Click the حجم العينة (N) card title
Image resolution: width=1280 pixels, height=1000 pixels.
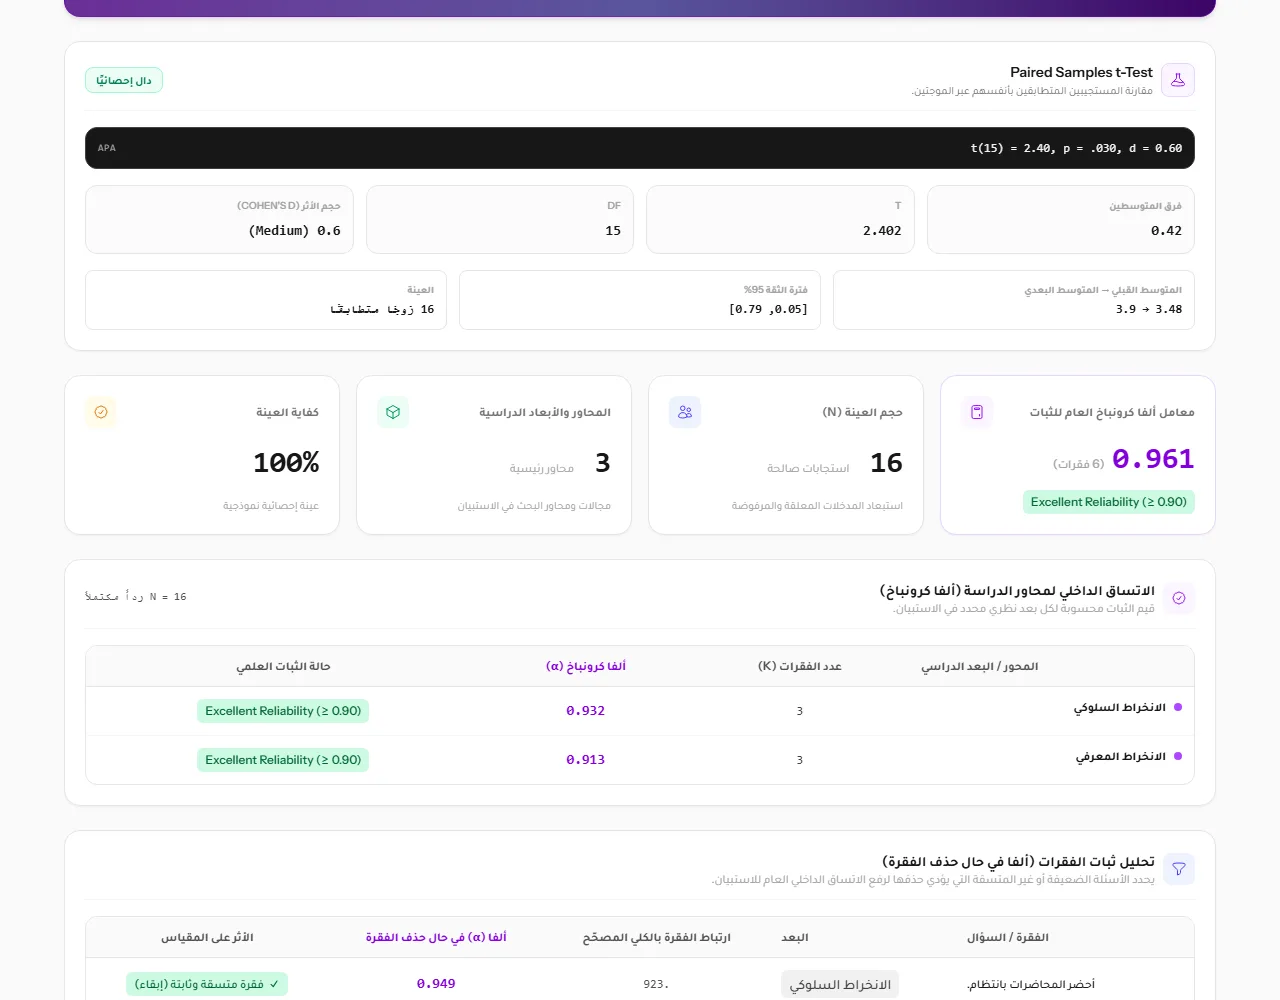pyautogui.click(x=862, y=412)
